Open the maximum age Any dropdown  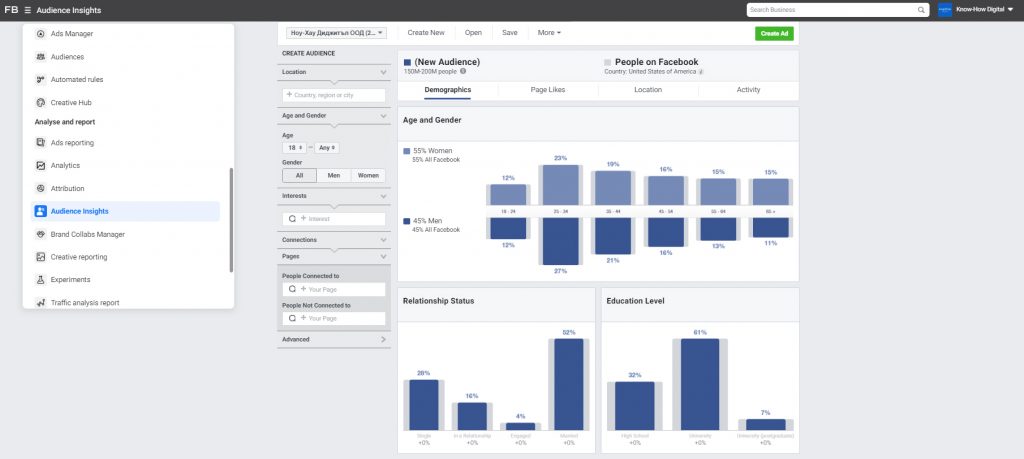[x=327, y=148]
